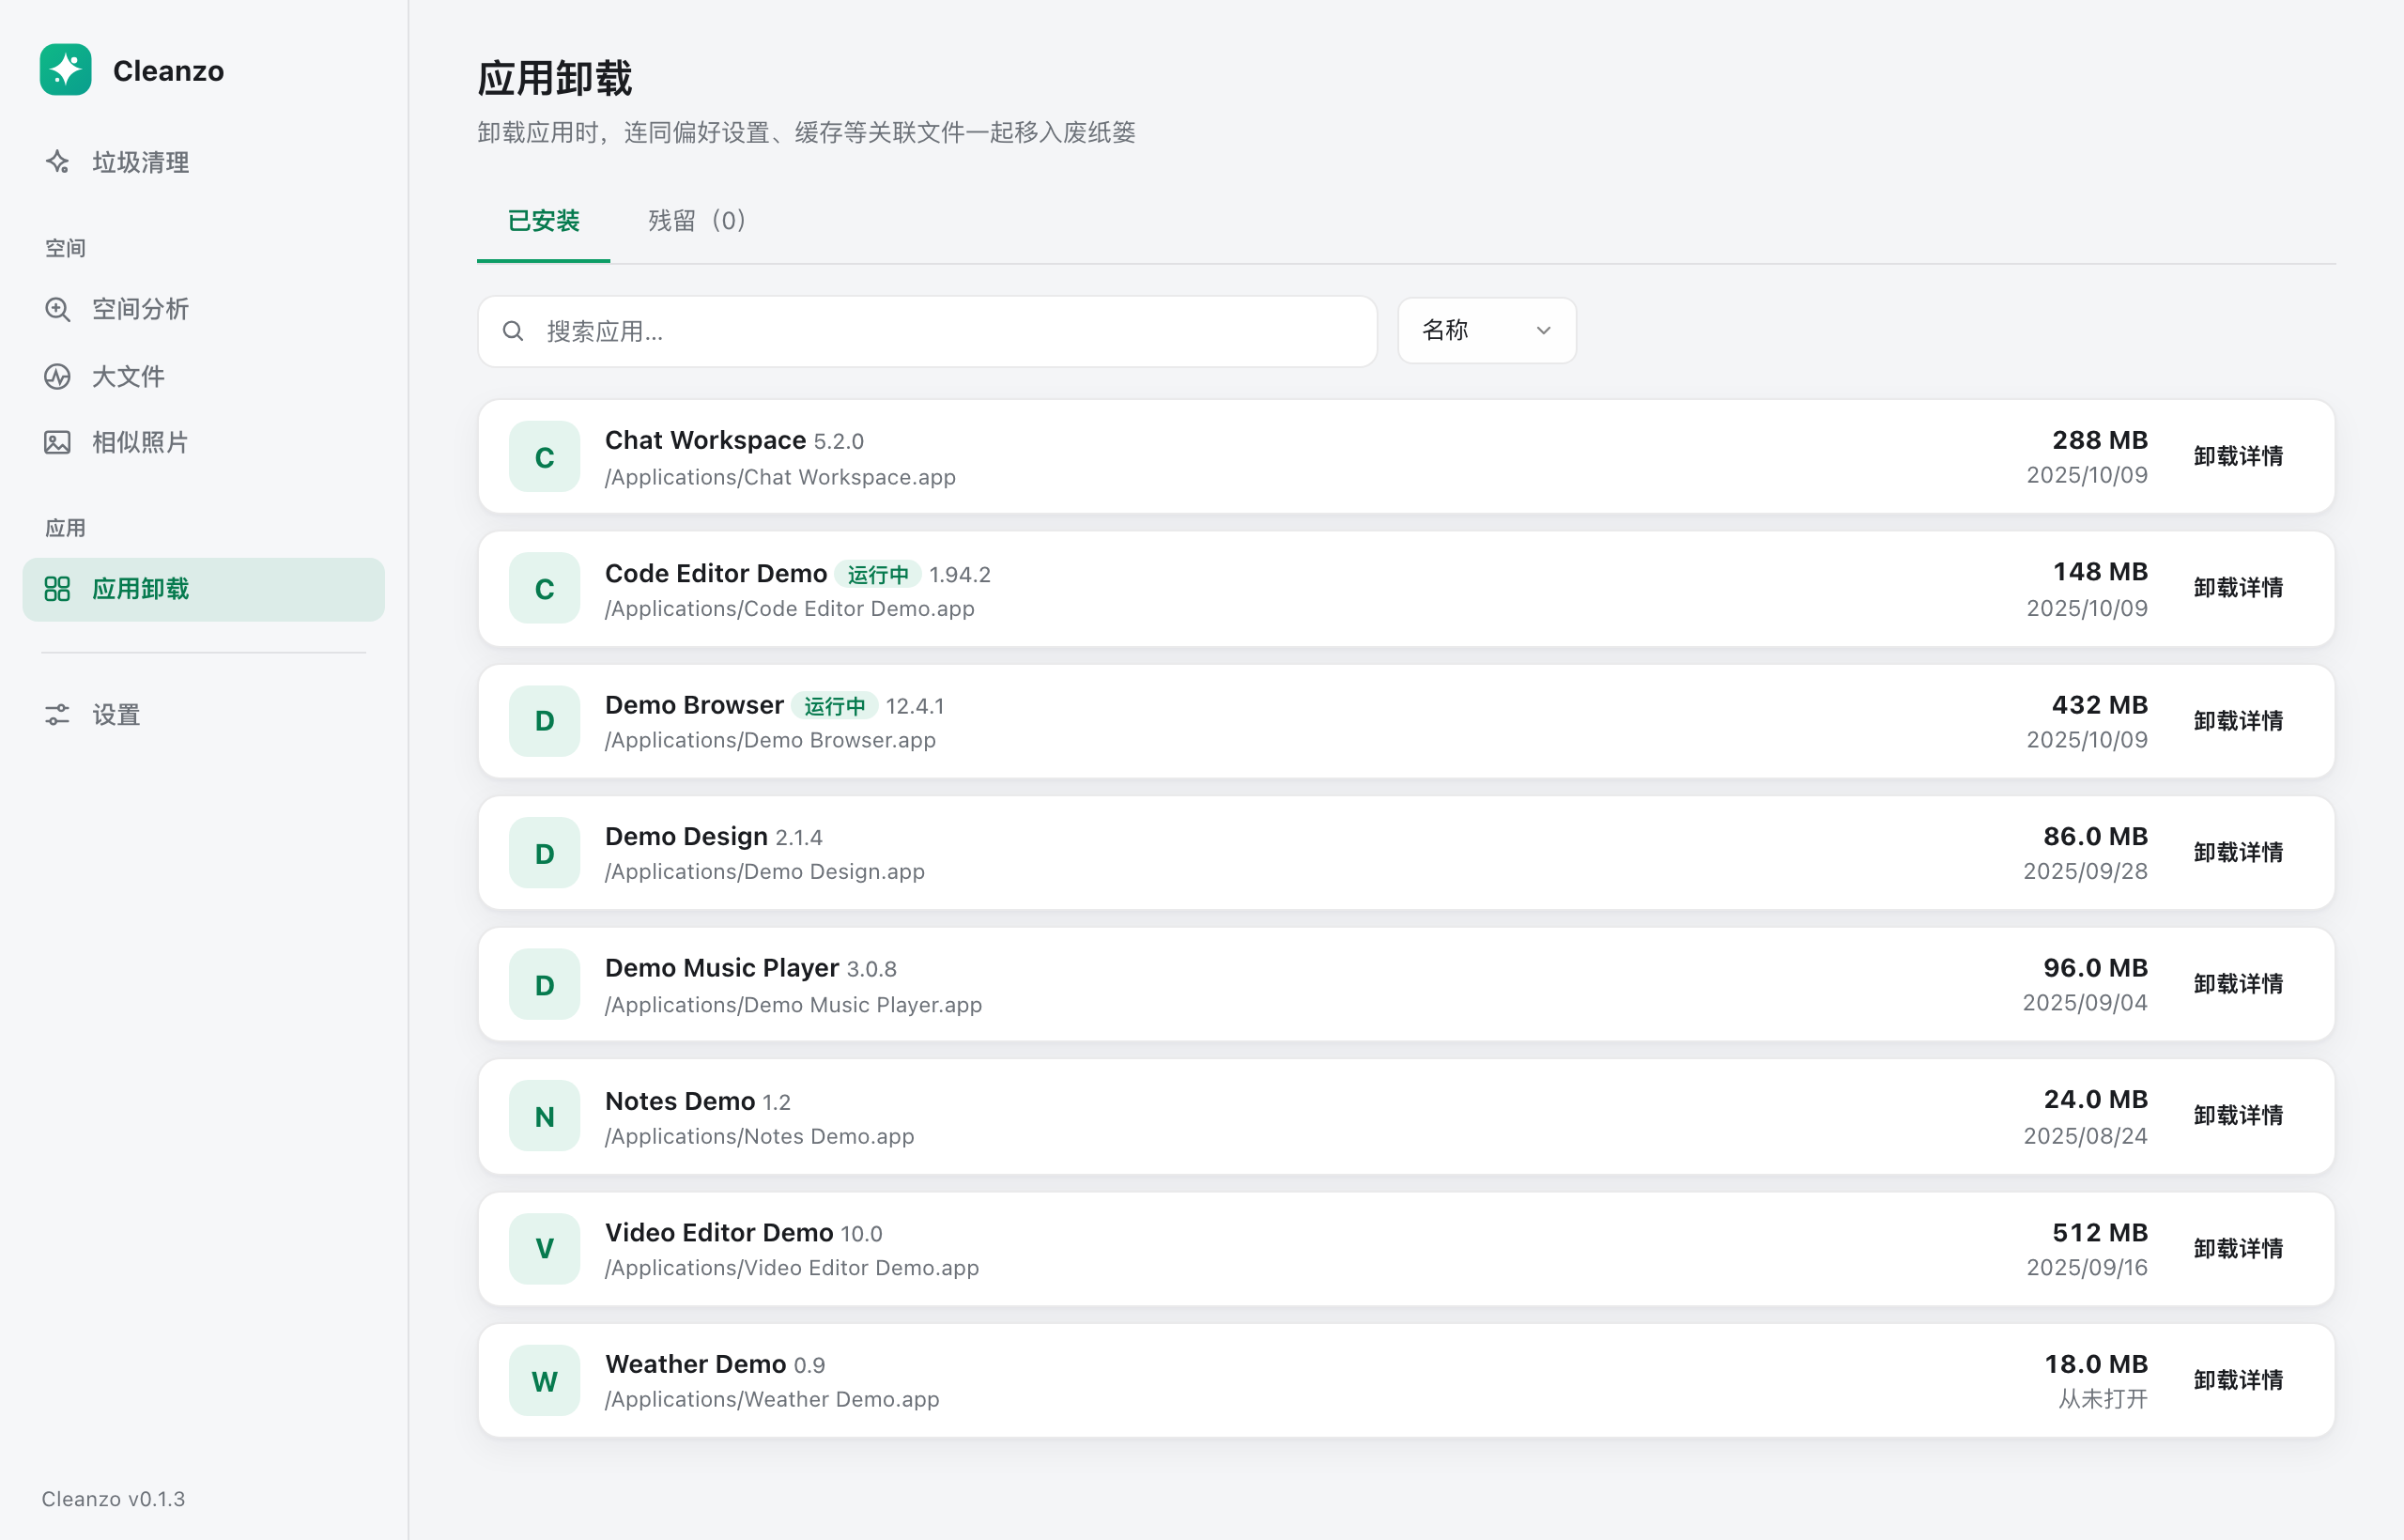2404x1540 pixels.
Task: Click the 大文件 pulse icon
Action: (58, 376)
